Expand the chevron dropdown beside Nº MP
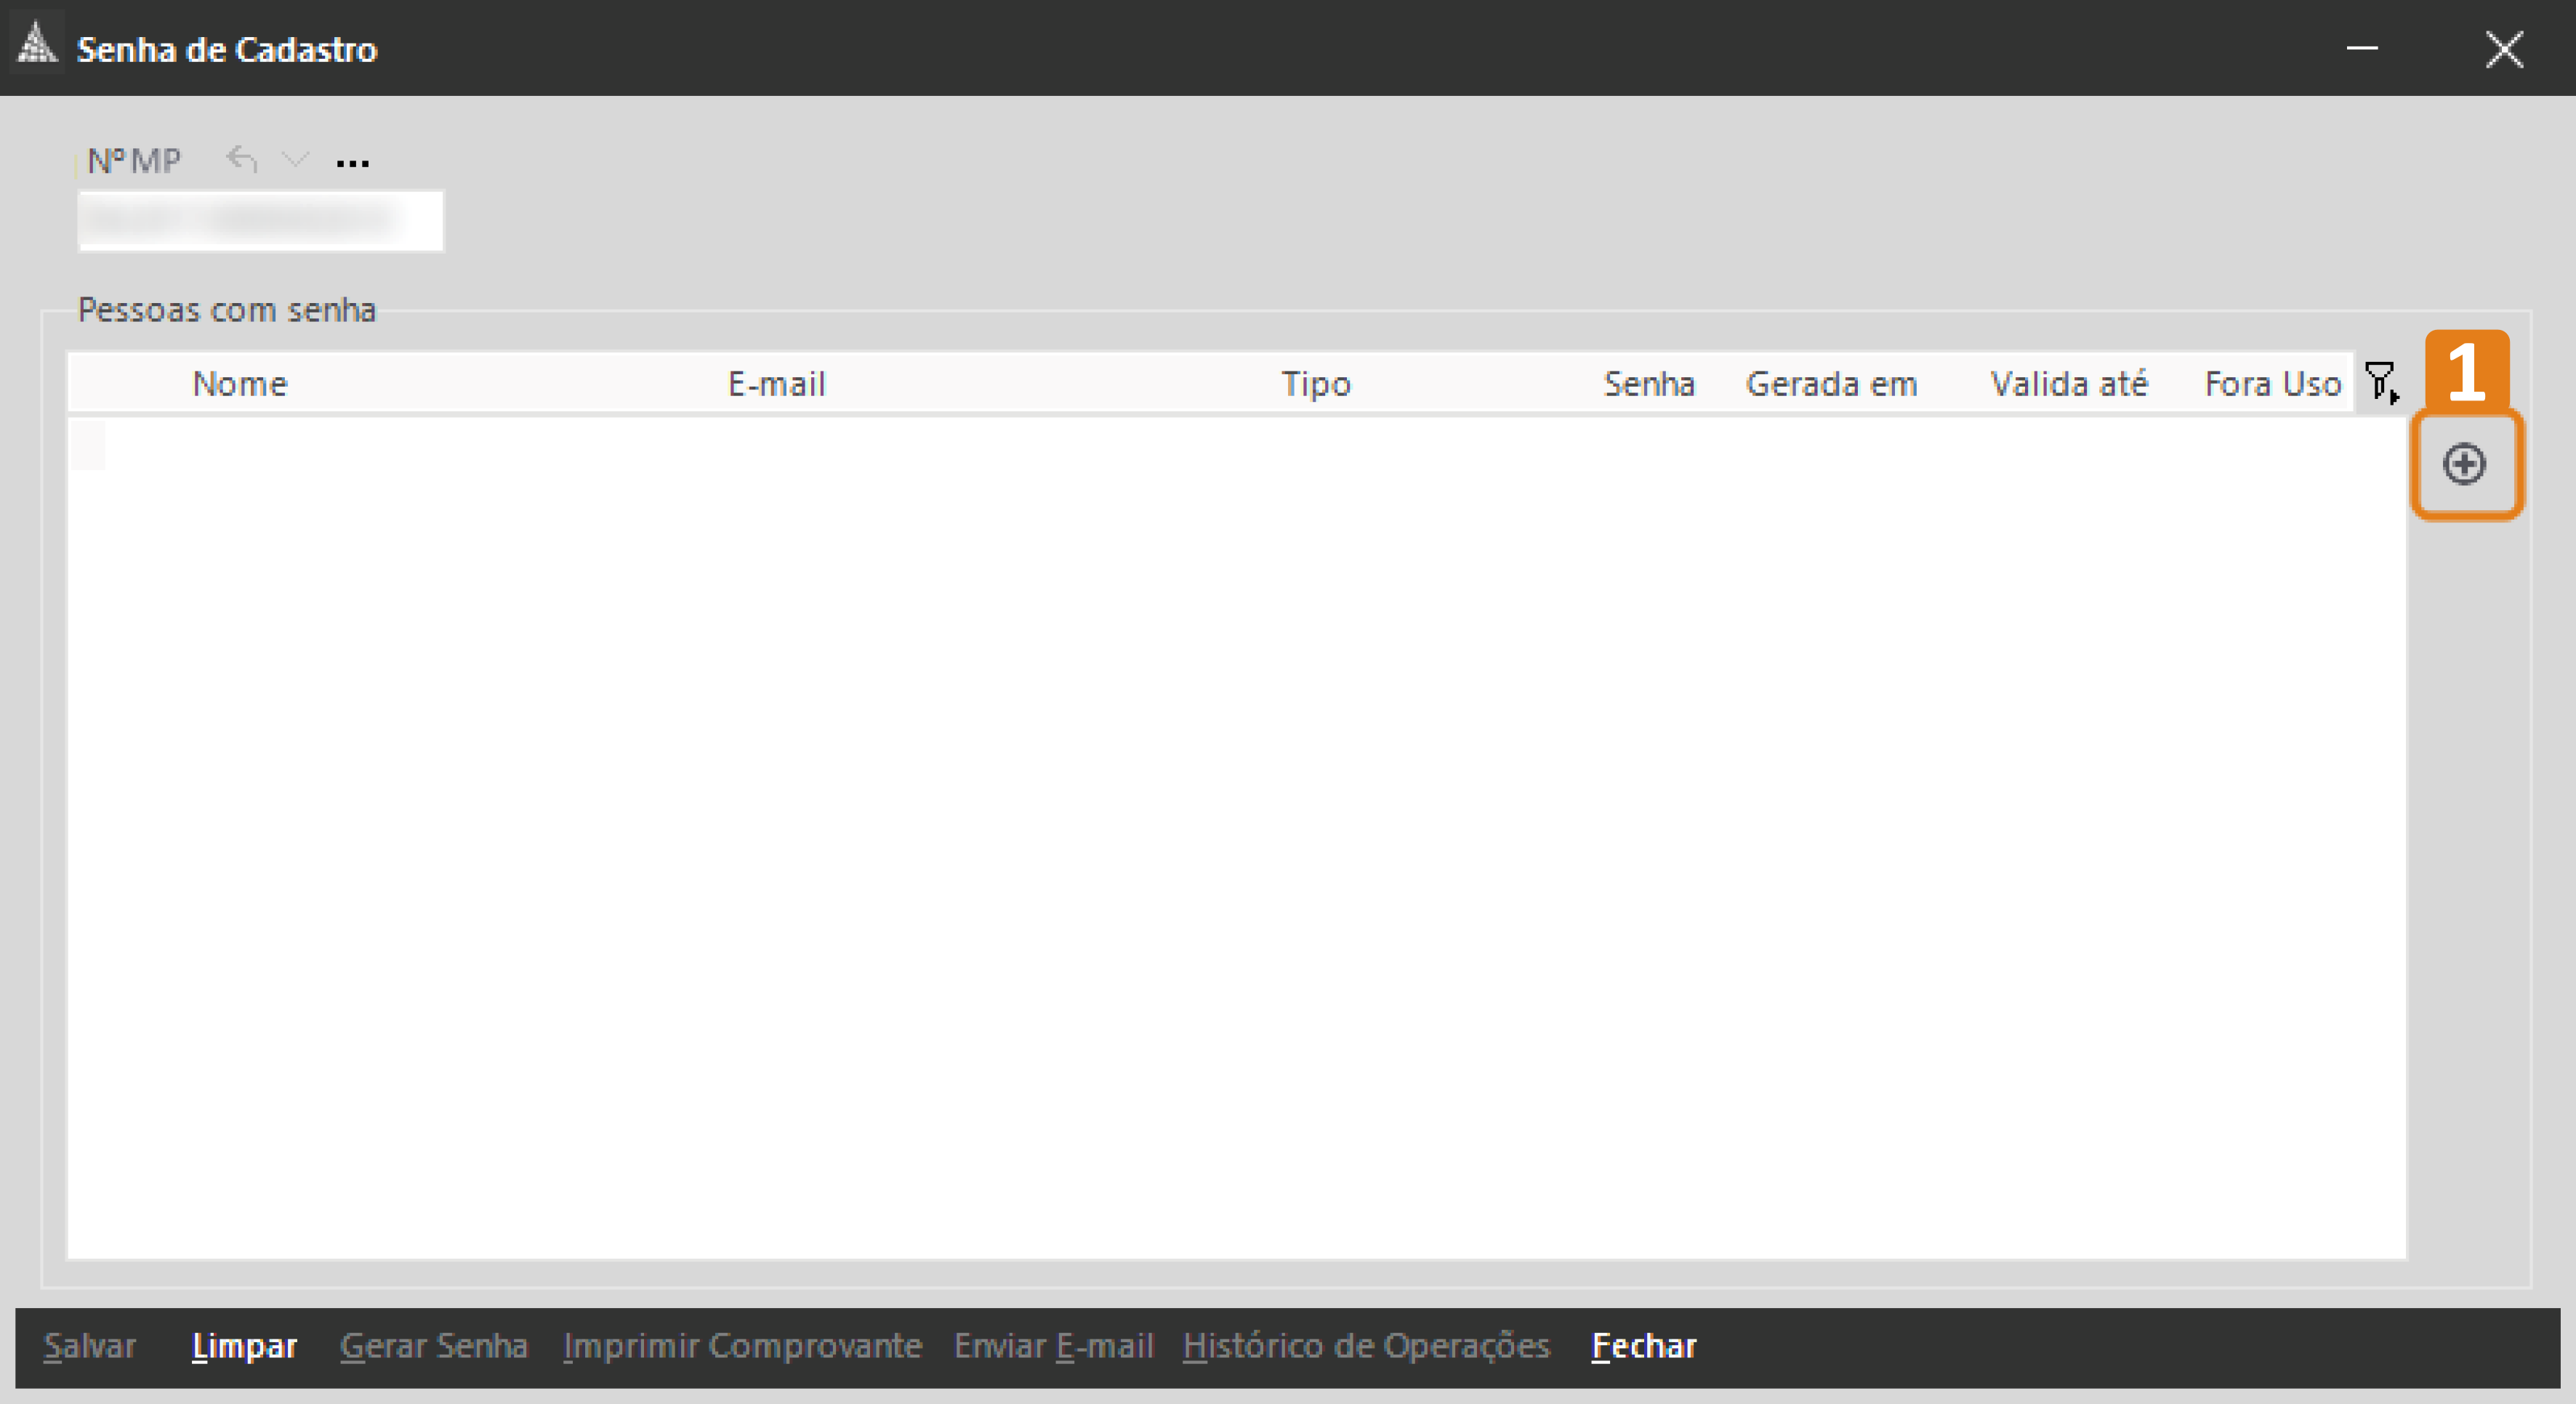Image resolution: width=2576 pixels, height=1404 pixels. [295, 159]
